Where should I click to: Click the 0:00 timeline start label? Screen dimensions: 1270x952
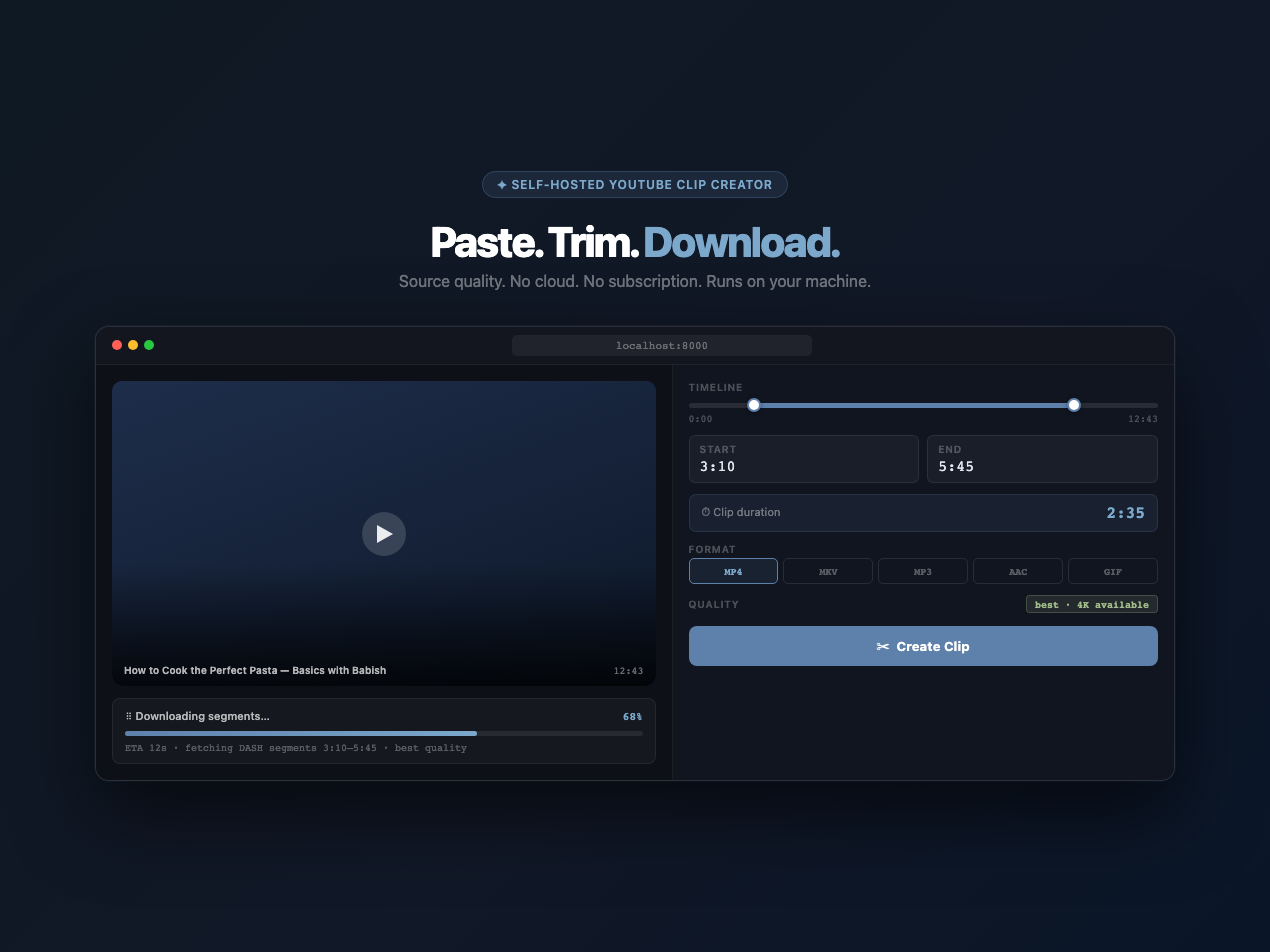point(701,419)
